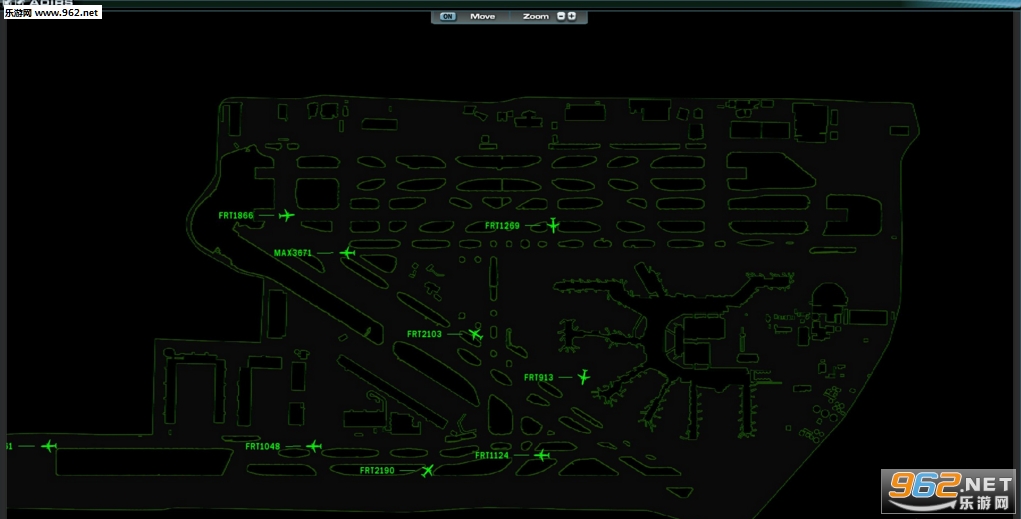Click the MAX3671 callsign text
The image size is (1021, 519).
coord(293,253)
